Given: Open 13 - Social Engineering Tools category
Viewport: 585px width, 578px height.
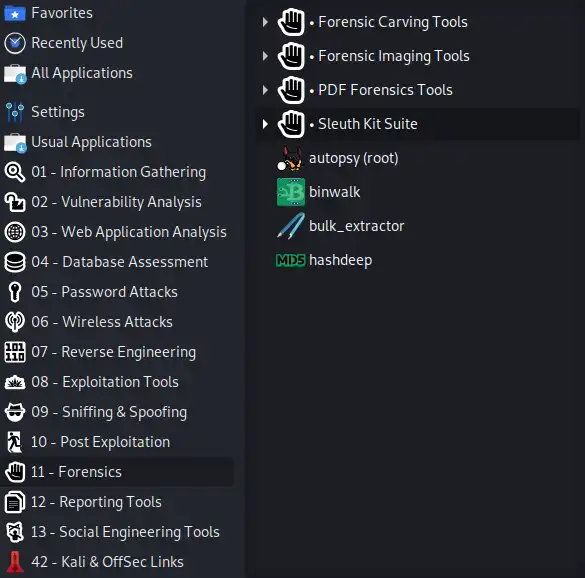Looking at the screenshot, I should 117,532.
